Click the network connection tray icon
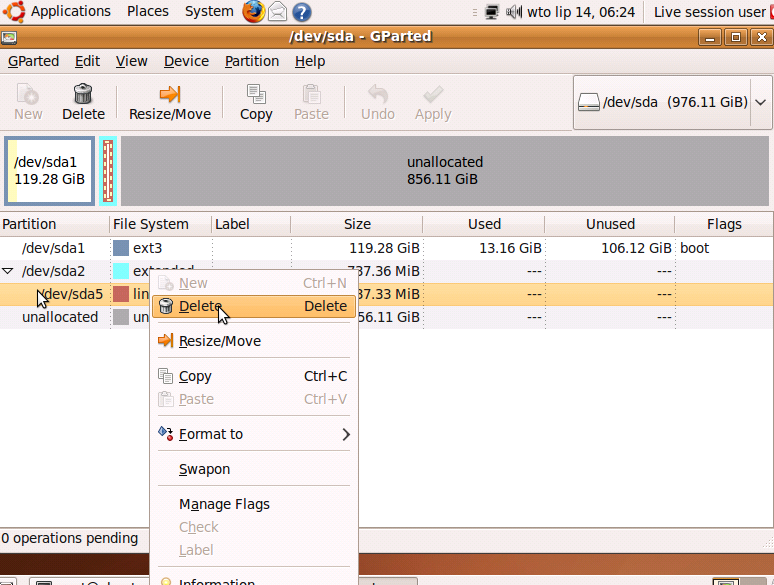This screenshot has width=774, height=585. pos(492,12)
